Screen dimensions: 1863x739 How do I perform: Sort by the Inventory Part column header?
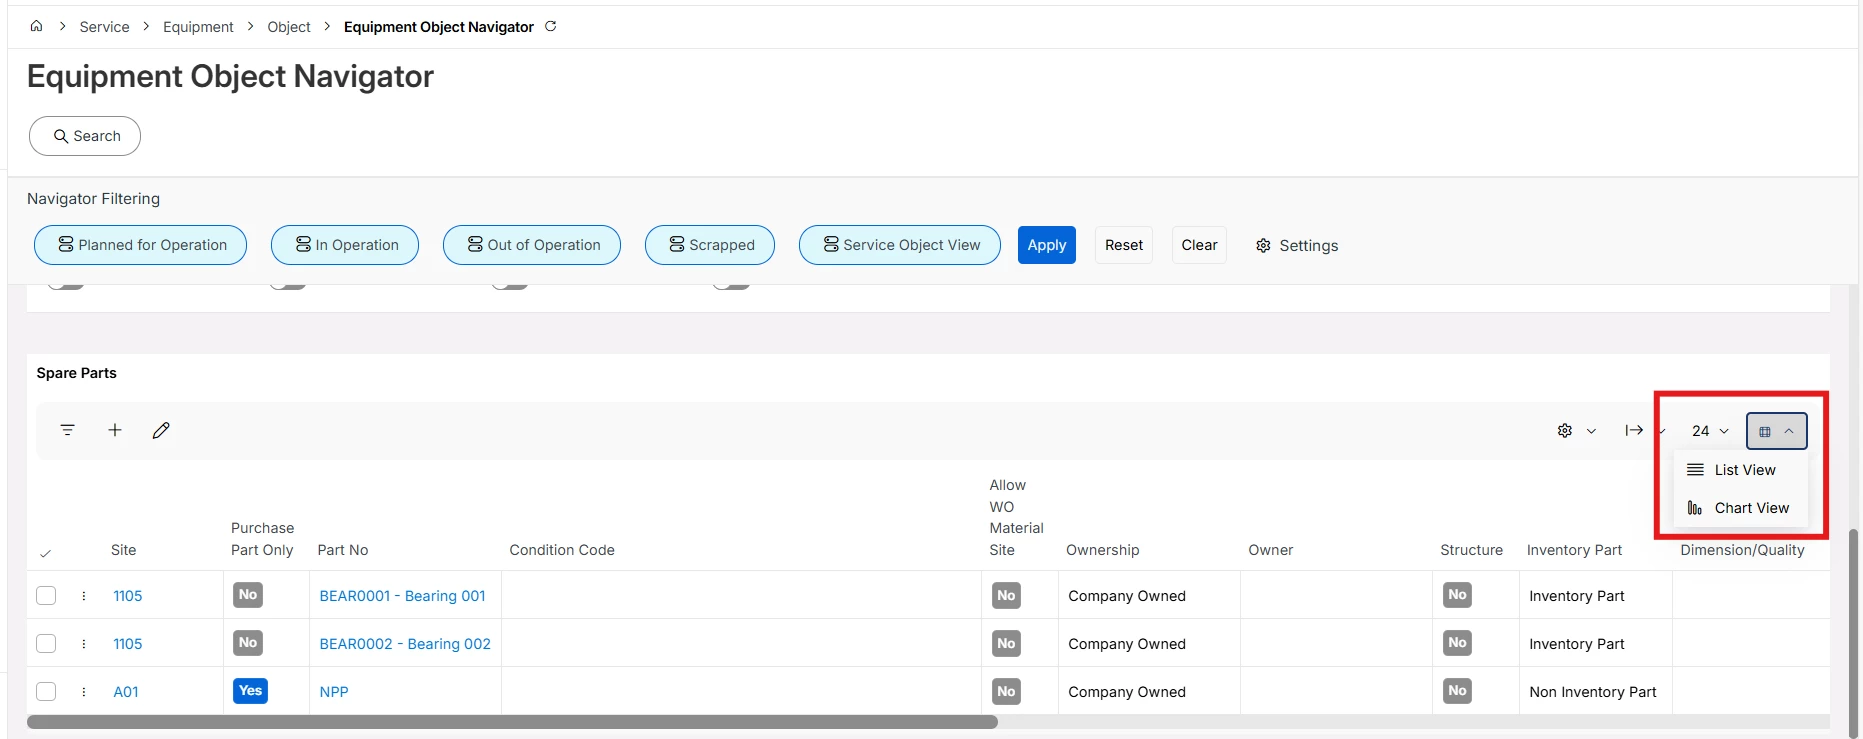(1575, 550)
